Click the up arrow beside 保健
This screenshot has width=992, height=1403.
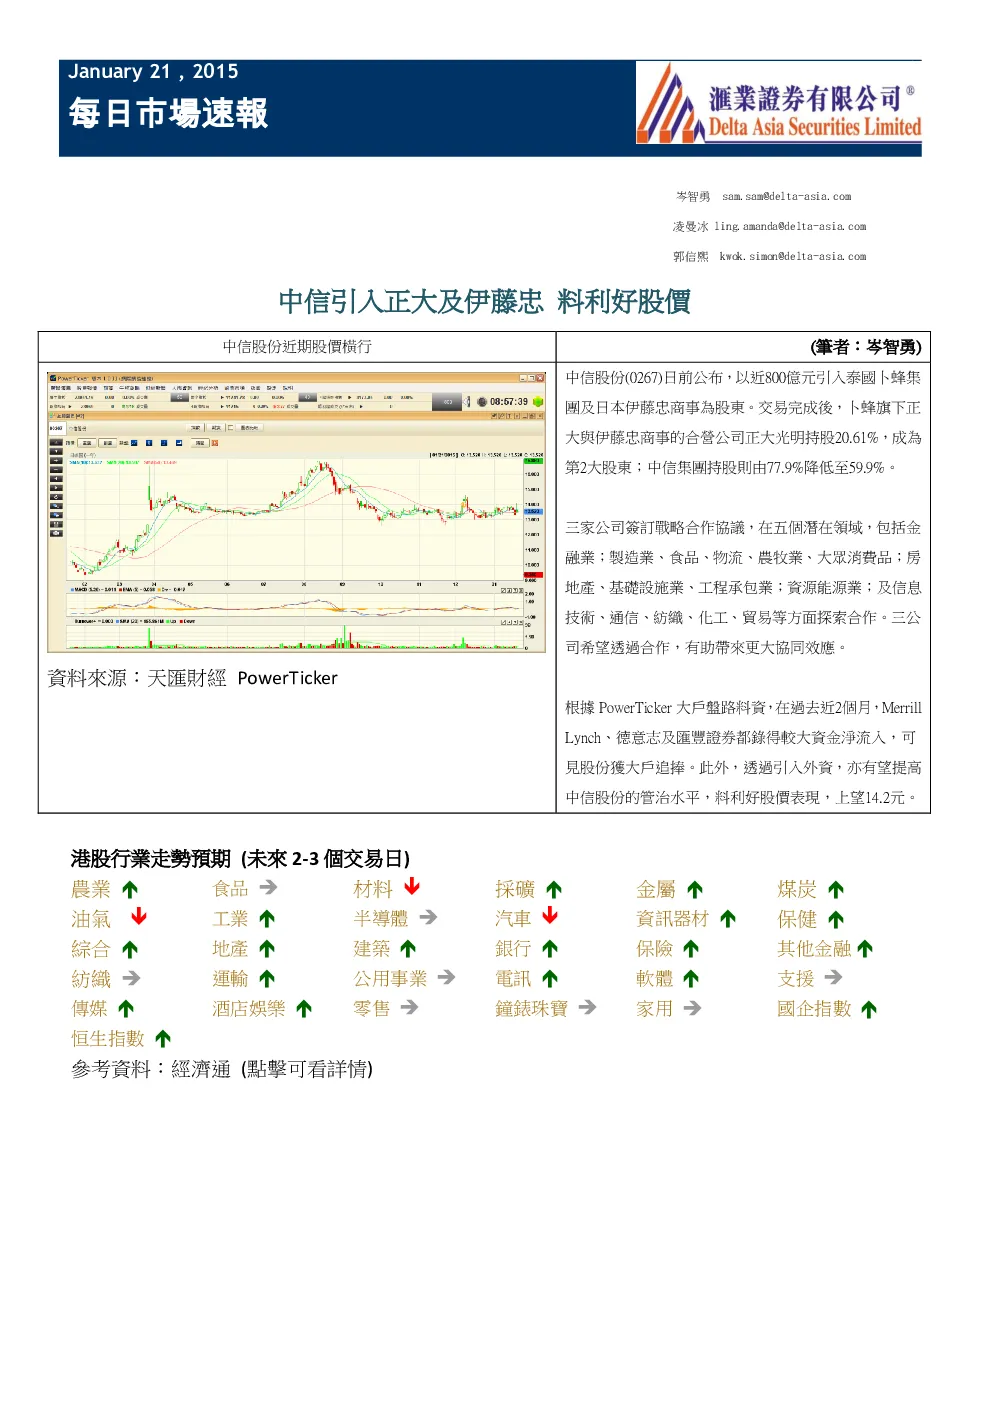coord(836,919)
